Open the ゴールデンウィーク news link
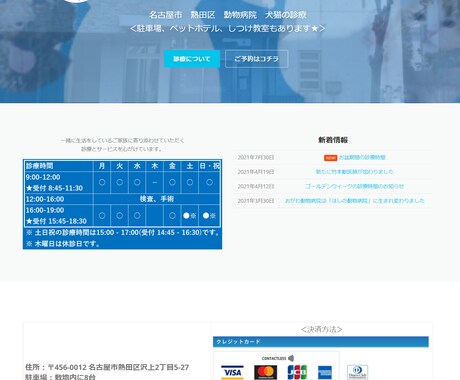 355,186
